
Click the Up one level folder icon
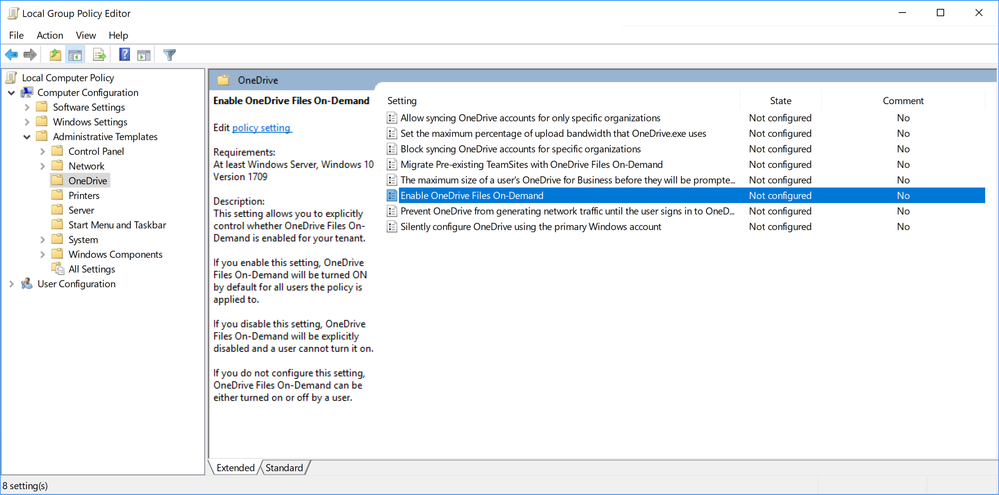(x=56, y=55)
